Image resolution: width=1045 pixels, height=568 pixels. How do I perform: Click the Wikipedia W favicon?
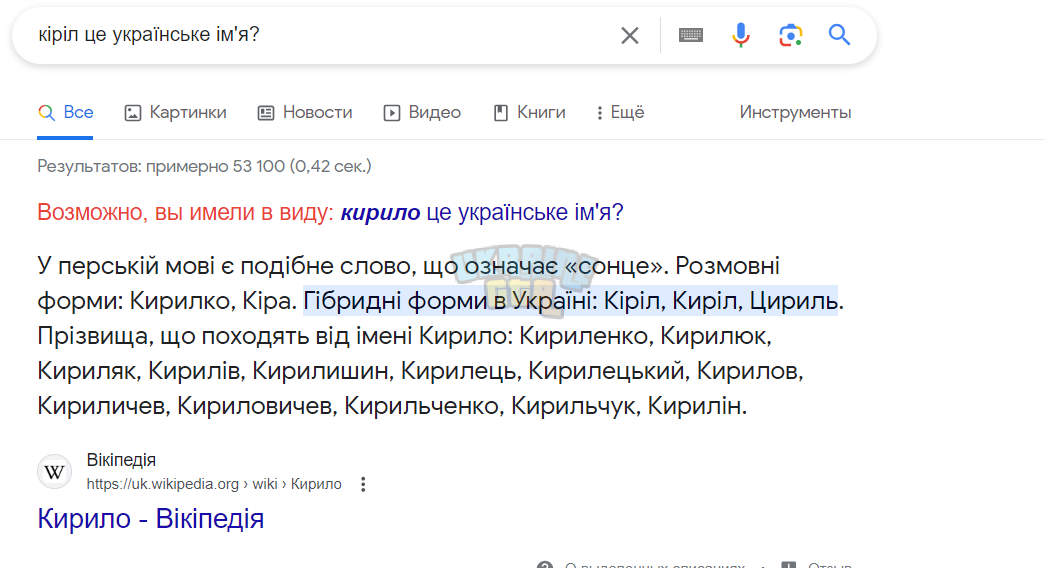coord(54,472)
